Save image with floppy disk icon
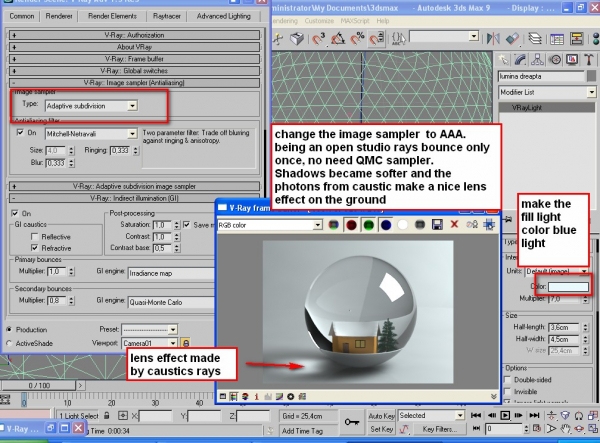This screenshot has height=443, width=600. pos(437,225)
